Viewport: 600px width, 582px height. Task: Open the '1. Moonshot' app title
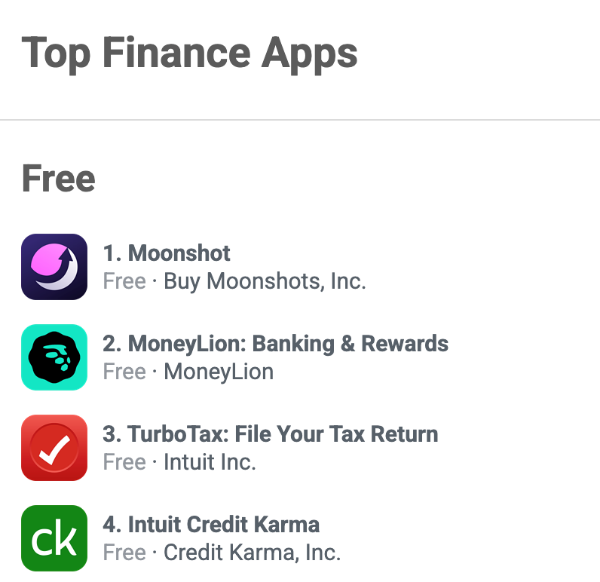click(166, 253)
